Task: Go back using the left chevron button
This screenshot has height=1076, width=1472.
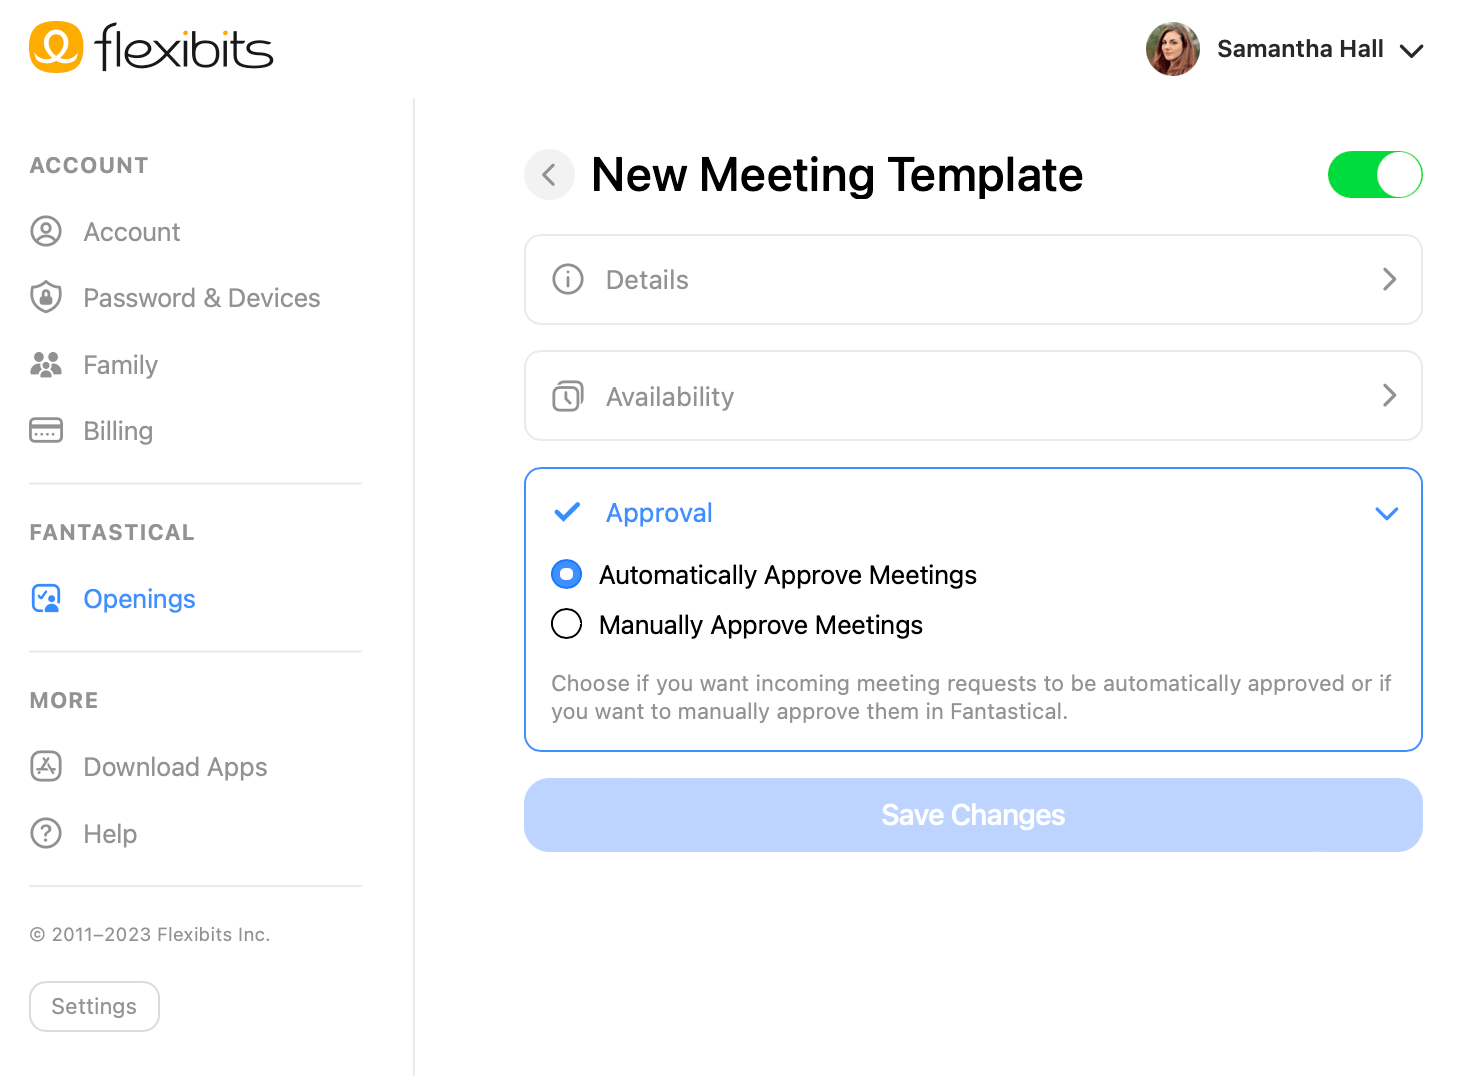Action: pyautogui.click(x=549, y=175)
